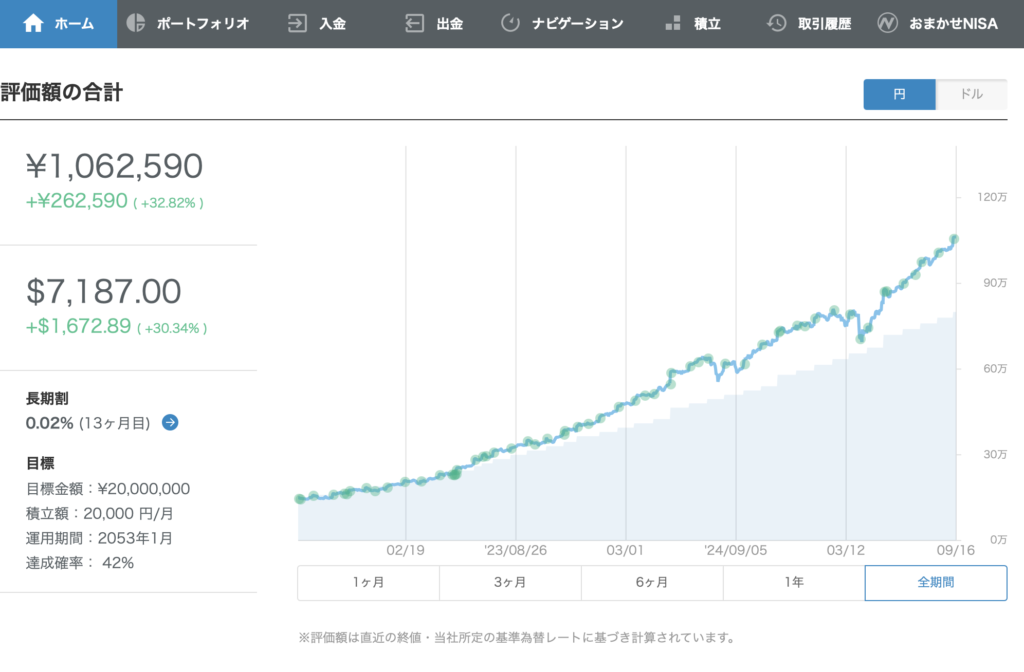
Task: Click the Home house icon
Action: pos(33,23)
